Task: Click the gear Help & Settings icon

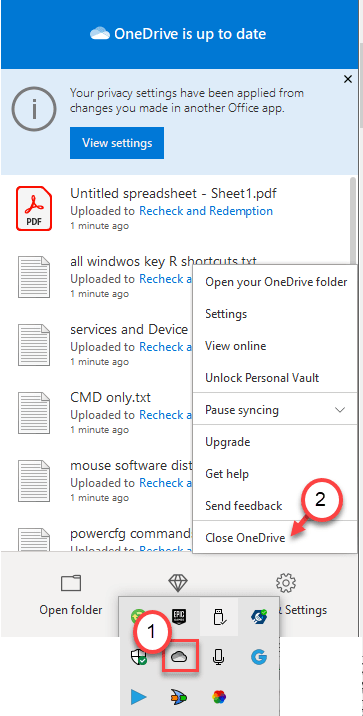Action: [x=286, y=583]
